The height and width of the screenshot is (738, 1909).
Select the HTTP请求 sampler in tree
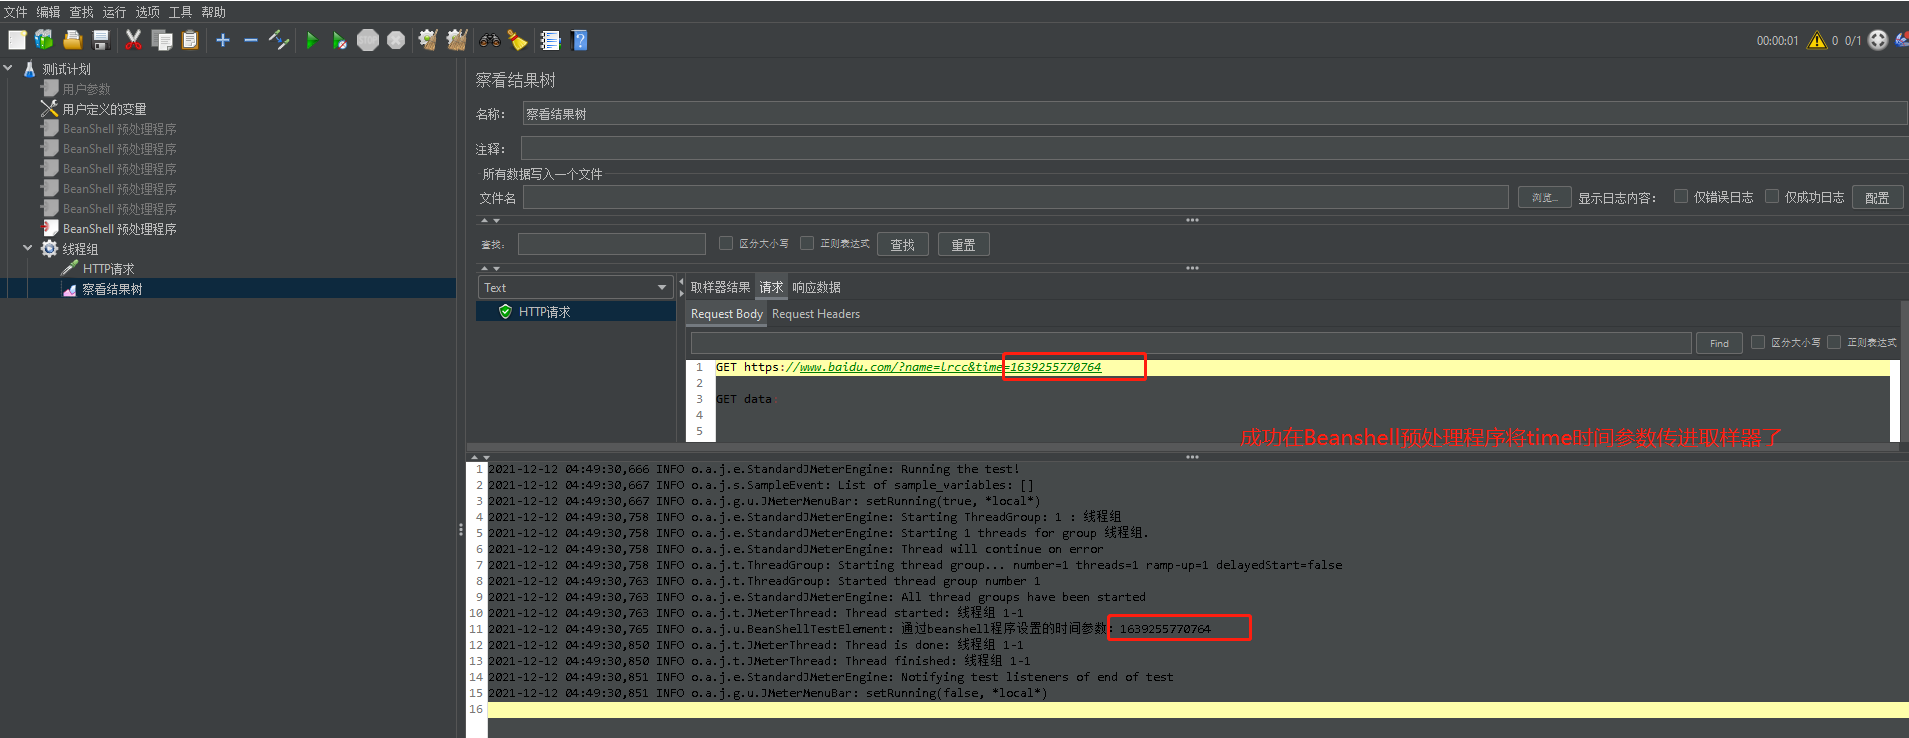(x=108, y=269)
